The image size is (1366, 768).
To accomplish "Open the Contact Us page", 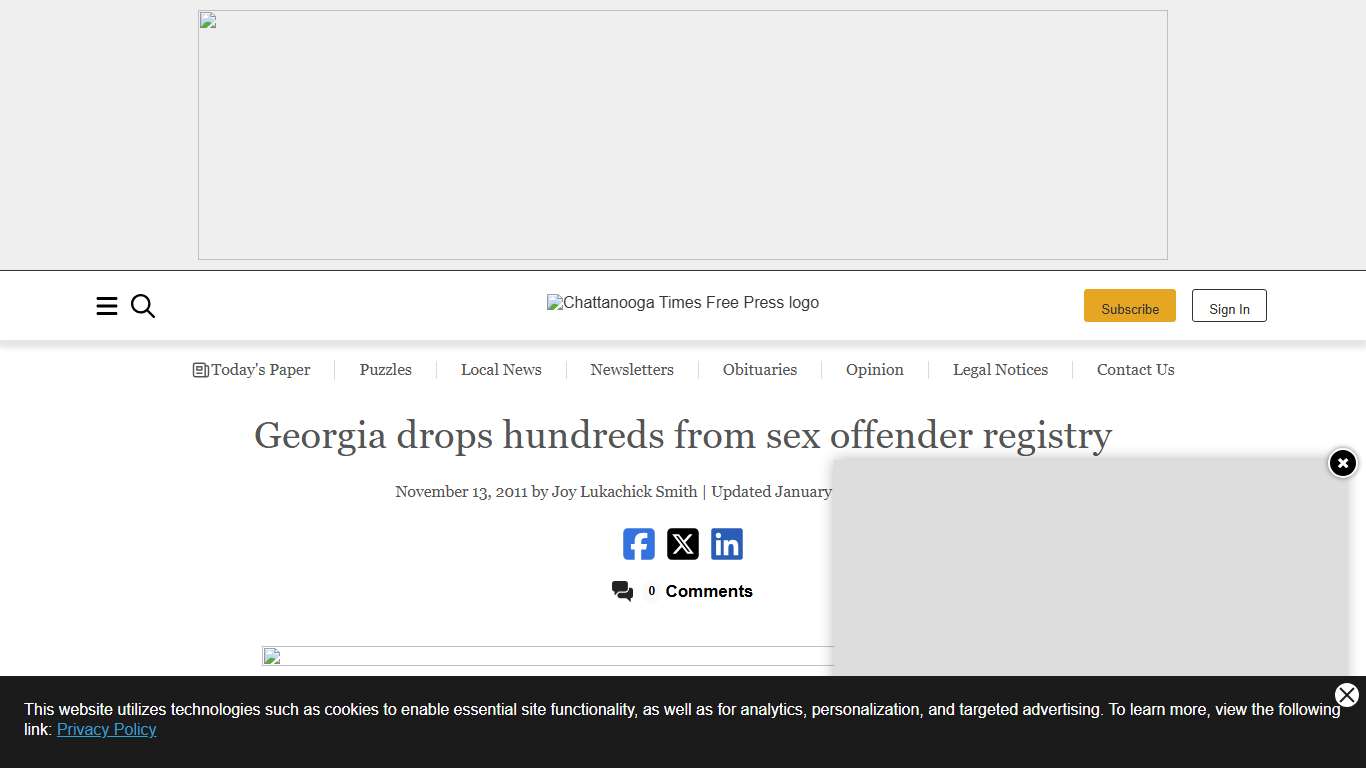I will pyautogui.click(x=1135, y=370).
